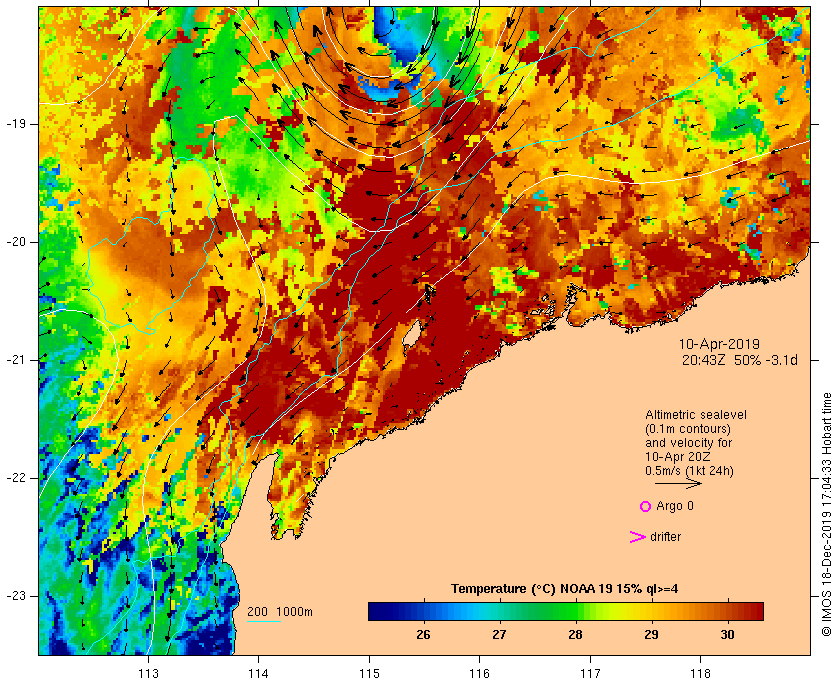The width and height of the screenshot is (840, 680).
Task: Click '10-Apr 20Z' legend text
Action: pos(678,457)
